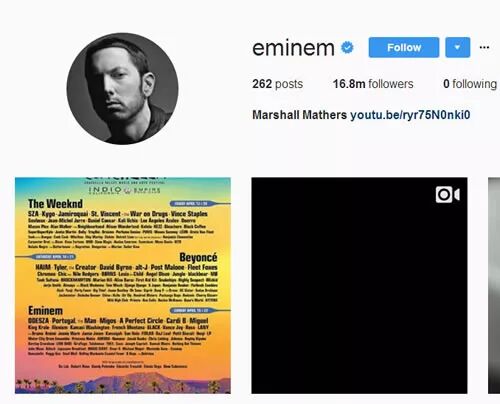The height and width of the screenshot is (404, 500).
Task: Click the Beyoncé headliner on poster
Action: click(x=198, y=257)
